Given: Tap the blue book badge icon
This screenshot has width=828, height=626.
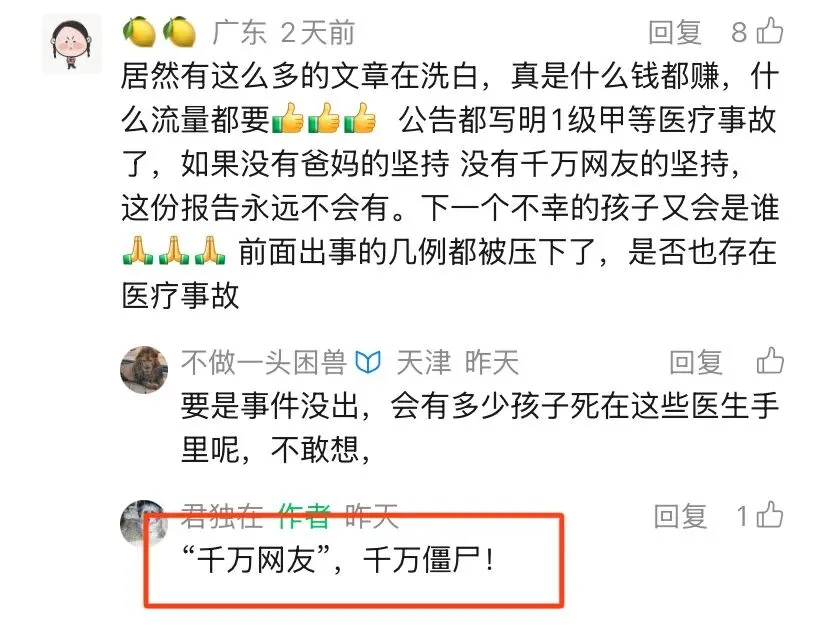Looking at the screenshot, I should (x=368, y=362).
